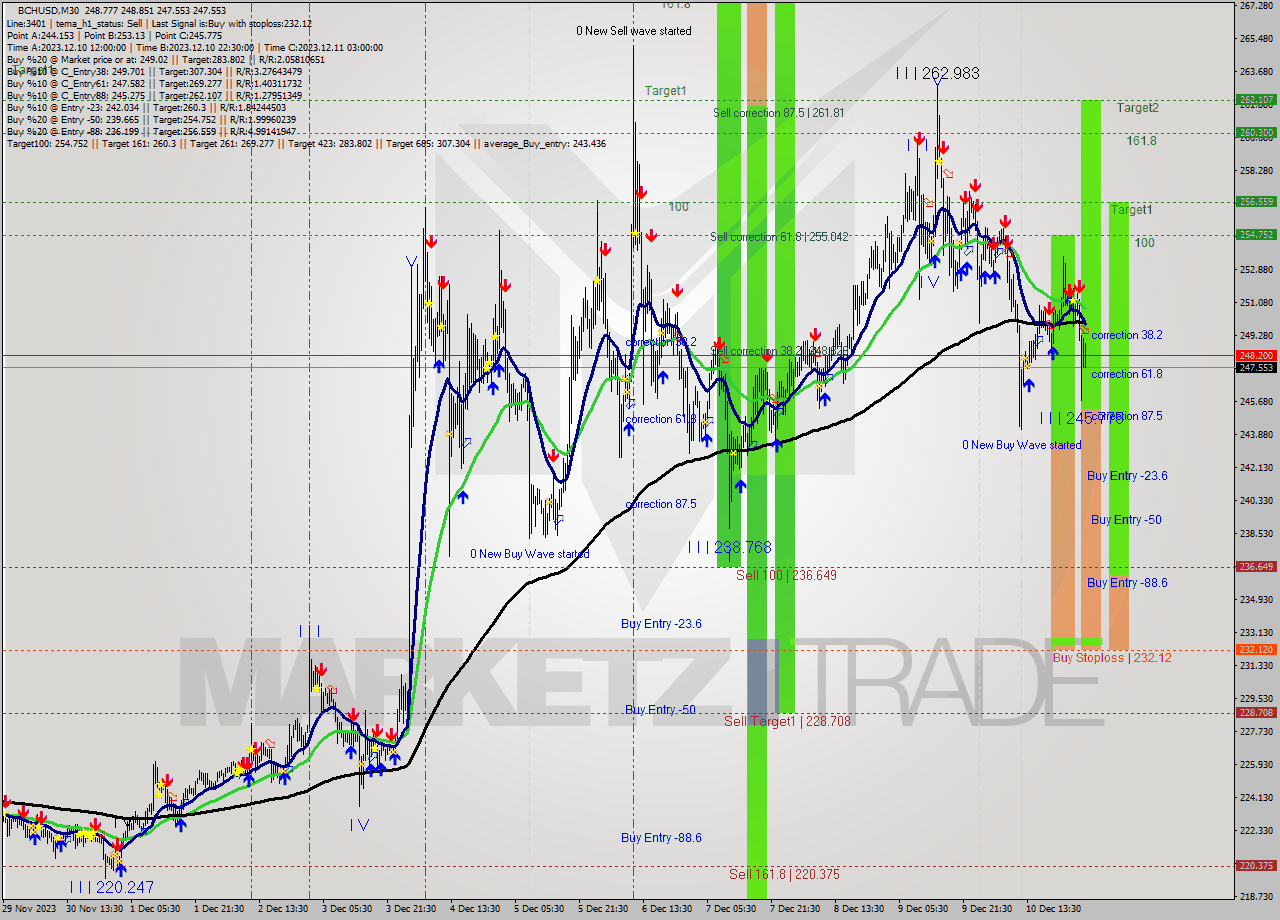Click the 'Sell correction 61.8 | 255.042' label
Viewport: 1280px width, 920px height.
tap(779, 237)
